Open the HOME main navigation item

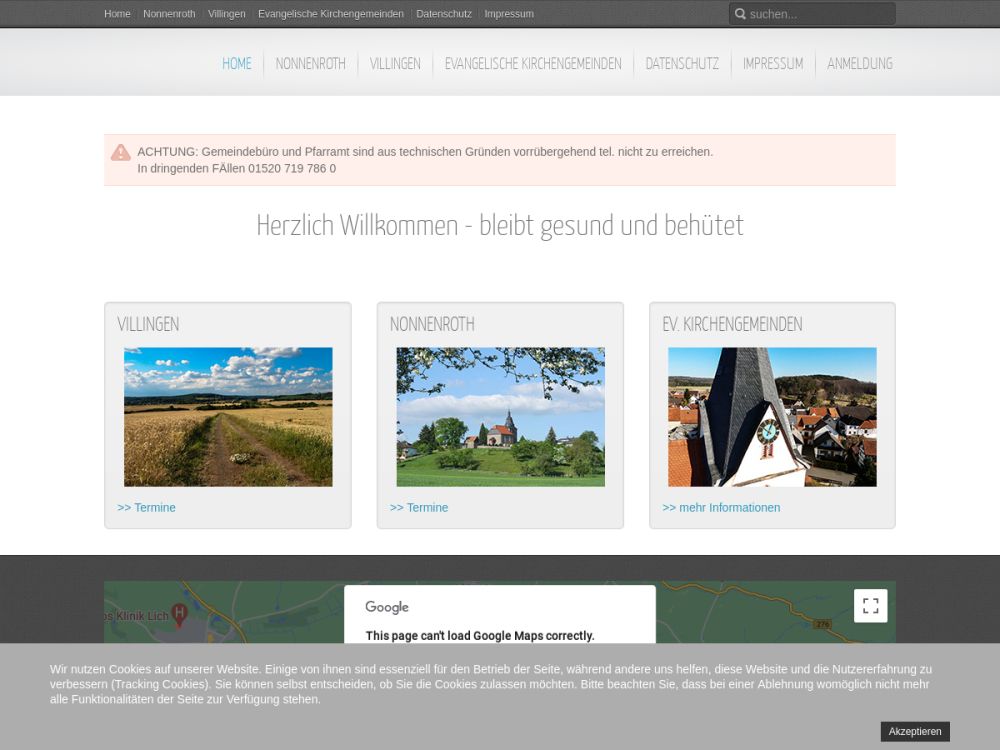click(x=237, y=64)
